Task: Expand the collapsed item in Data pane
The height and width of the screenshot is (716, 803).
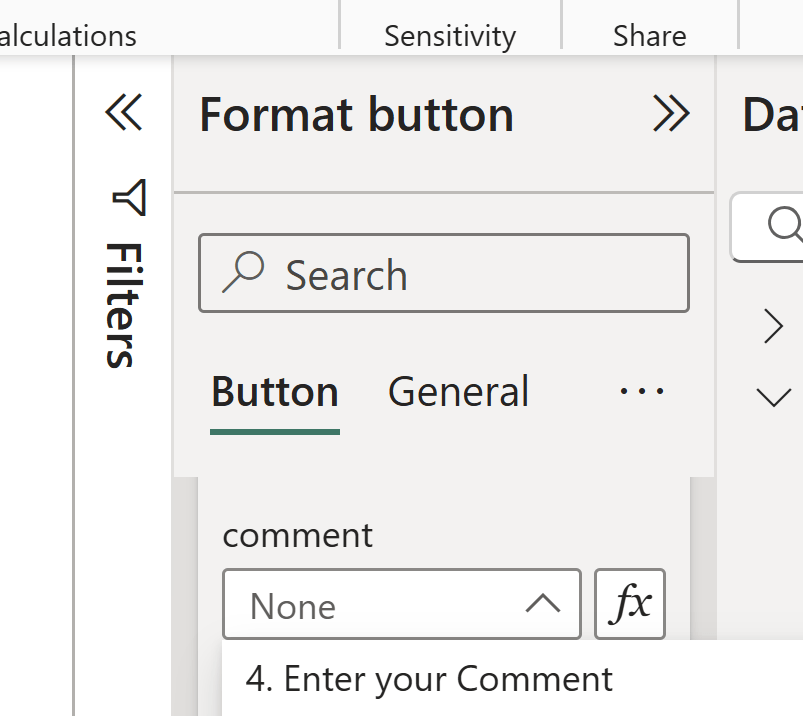Action: coord(773,326)
